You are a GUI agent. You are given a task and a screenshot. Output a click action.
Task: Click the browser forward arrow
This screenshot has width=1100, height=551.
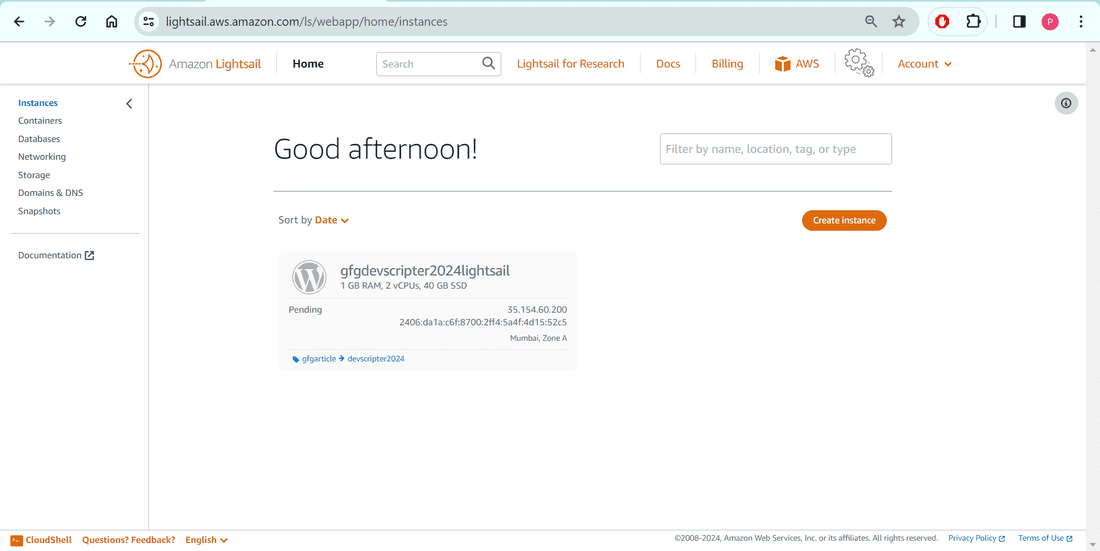tap(49, 22)
